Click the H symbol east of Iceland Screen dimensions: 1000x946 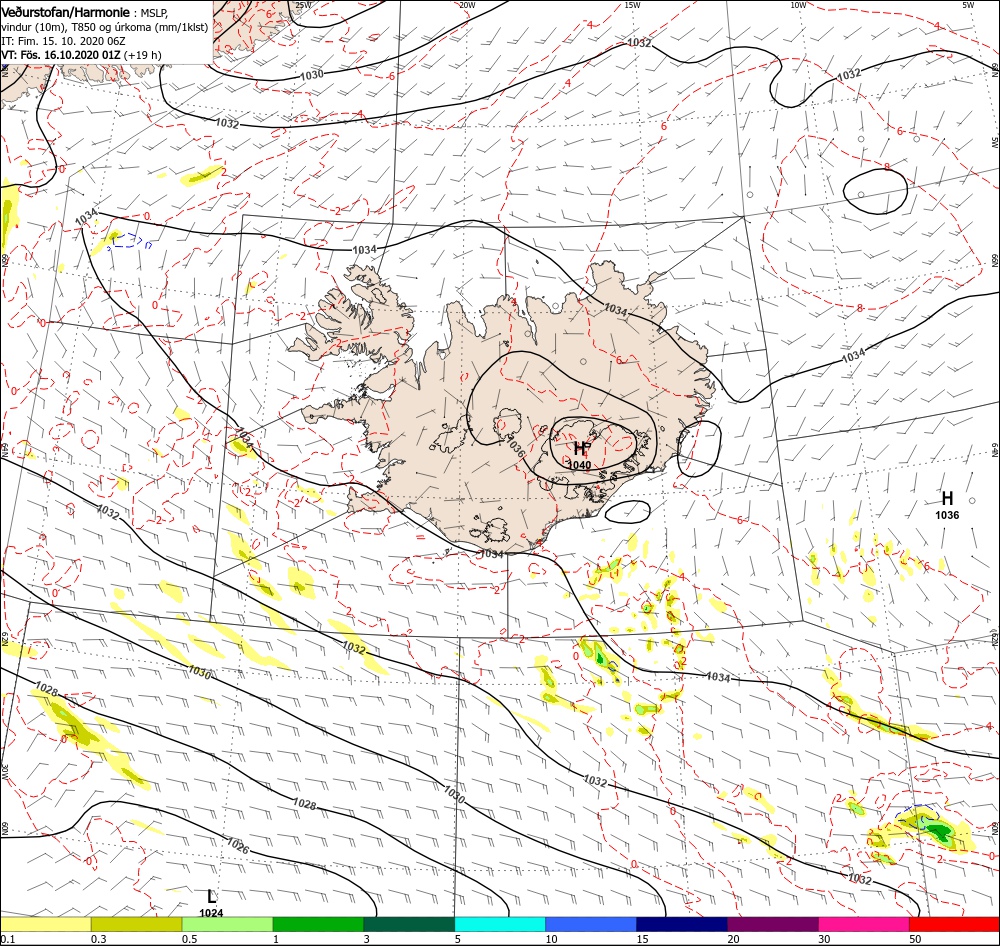pyautogui.click(x=947, y=498)
